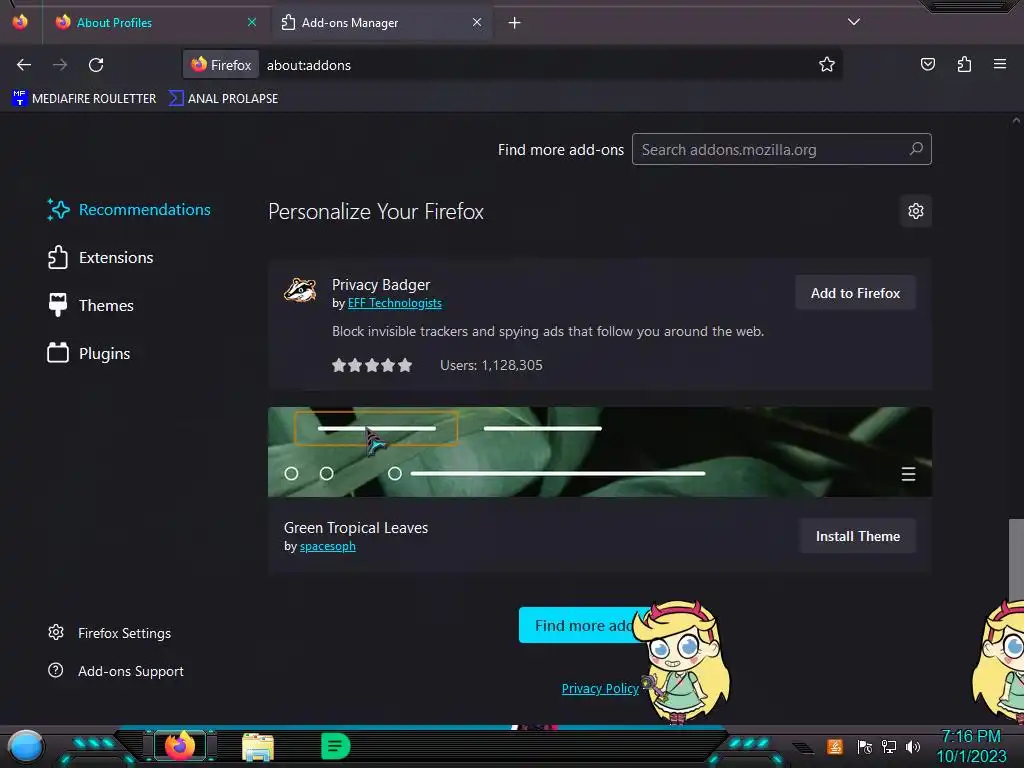1024x768 pixels.
Task: Click the scroll up arrow of page
Action: tap(1016, 121)
